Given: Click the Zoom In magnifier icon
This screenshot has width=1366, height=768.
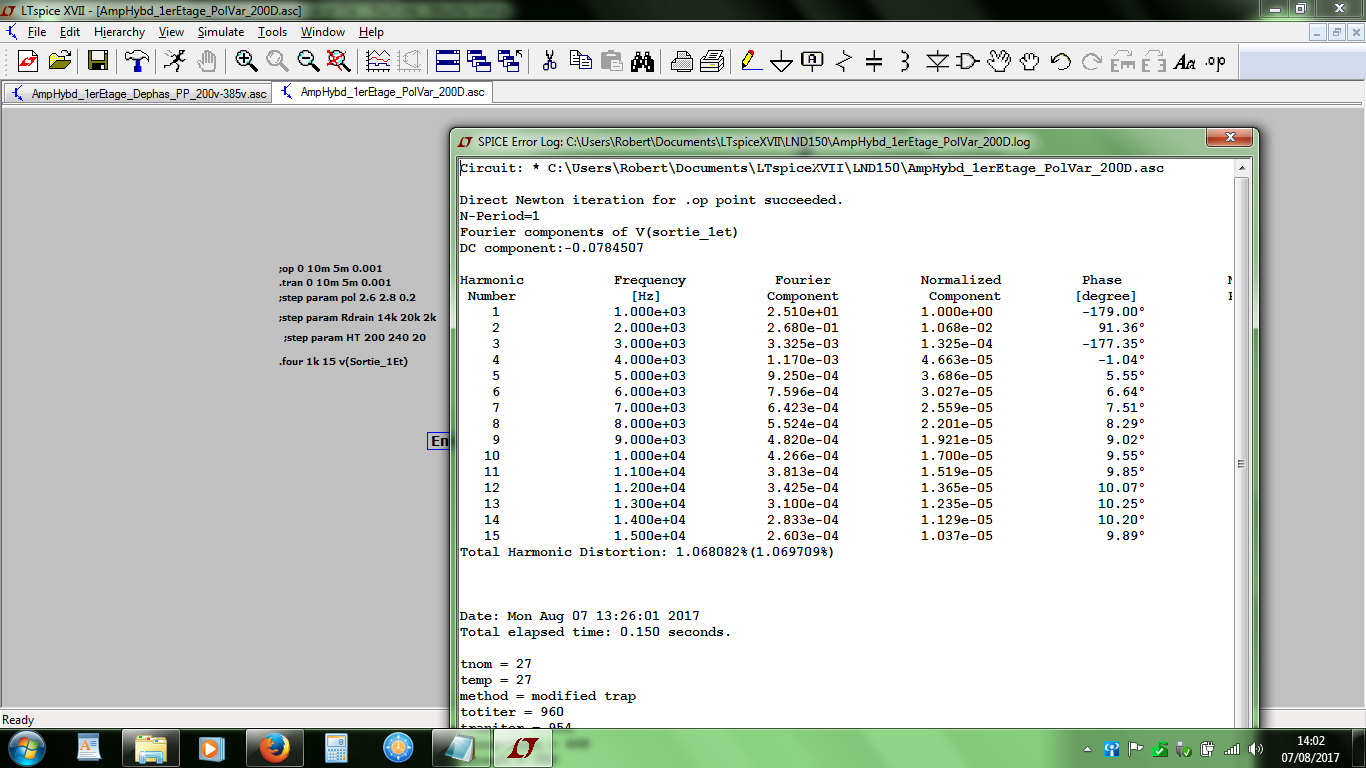Looking at the screenshot, I should coord(246,61).
